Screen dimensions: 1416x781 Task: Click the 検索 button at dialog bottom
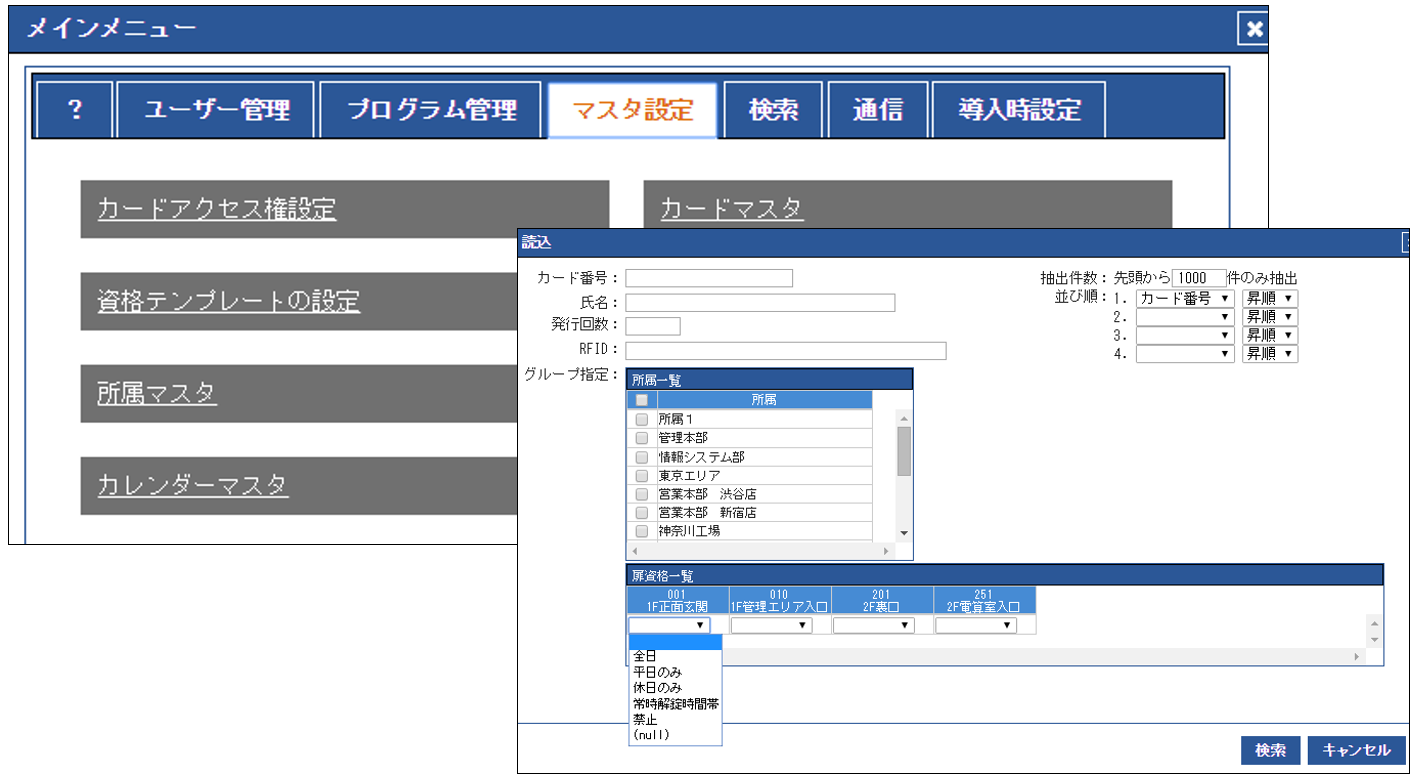coord(1270,750)
